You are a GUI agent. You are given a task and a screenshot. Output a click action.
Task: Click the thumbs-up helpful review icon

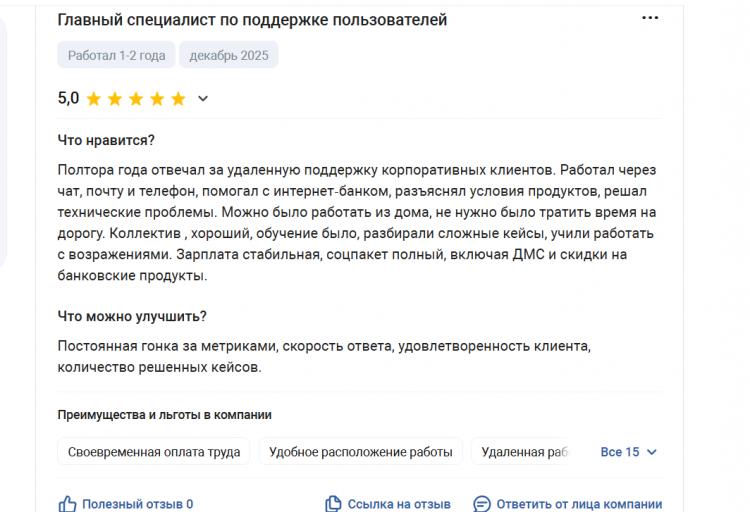pos(68,504)
